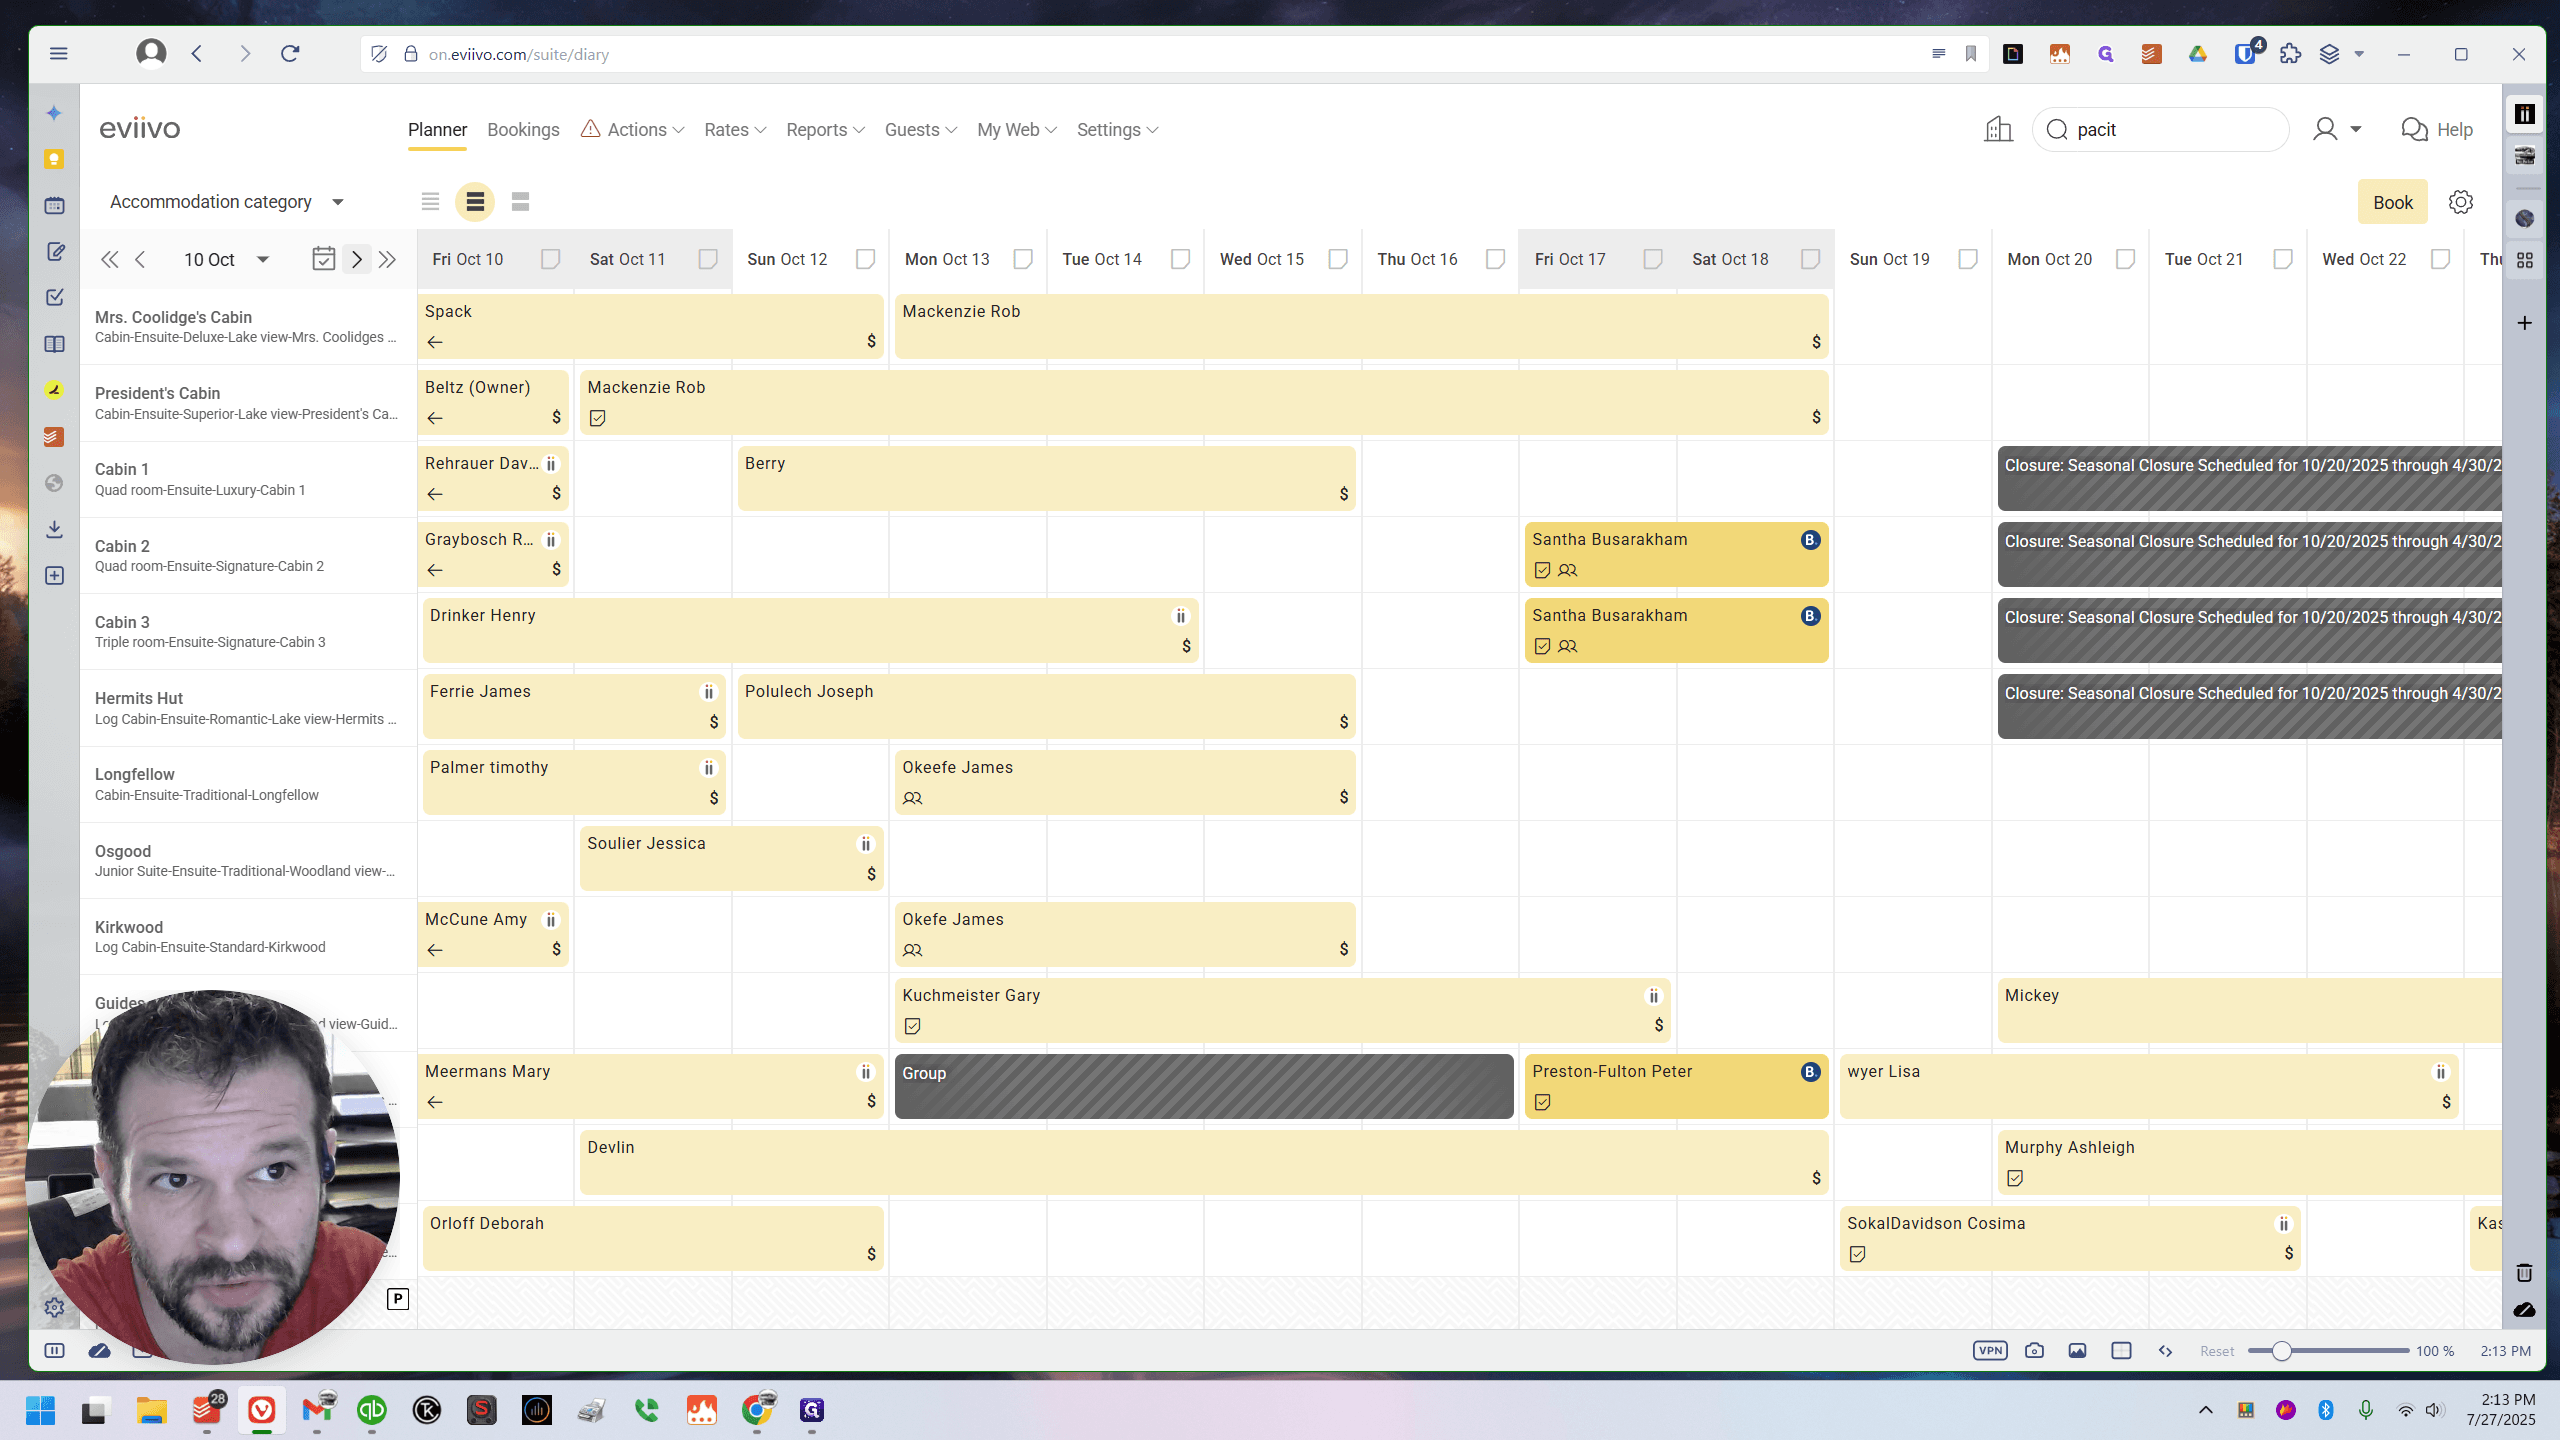Screen dimensions: 2560x1440
Task: Open the Settings menu
Action: tap(1118, 130)
